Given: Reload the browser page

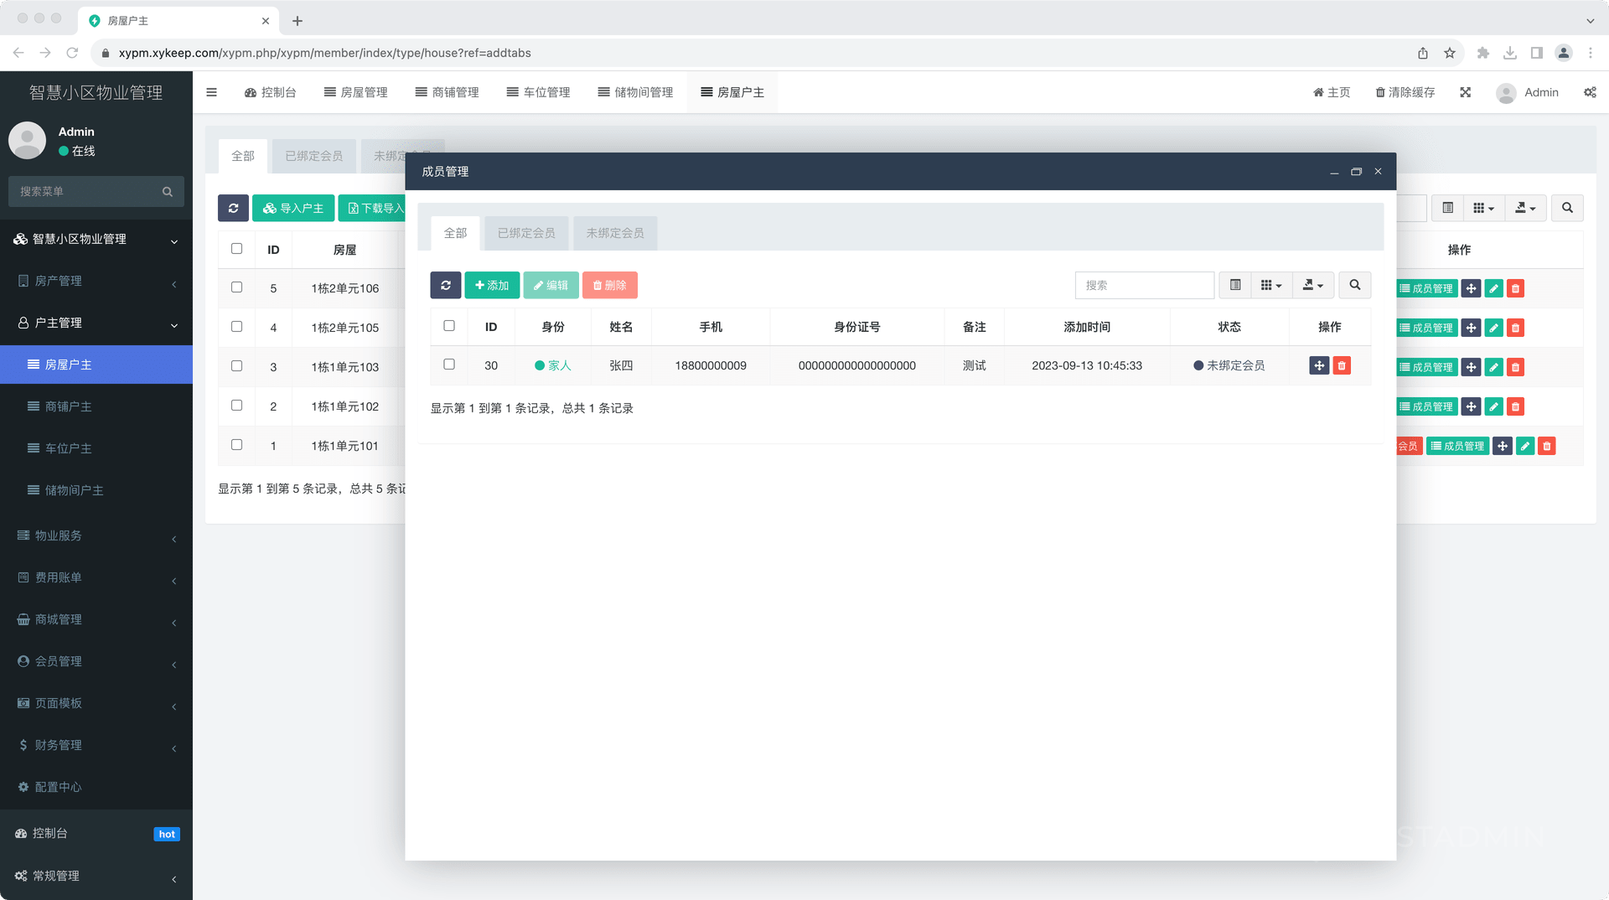Looking at the screenshot, I should point(72,53).
